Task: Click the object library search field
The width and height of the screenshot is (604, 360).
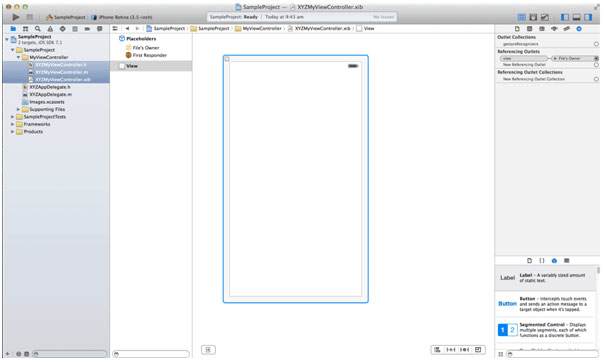Action: coord(552,354)
